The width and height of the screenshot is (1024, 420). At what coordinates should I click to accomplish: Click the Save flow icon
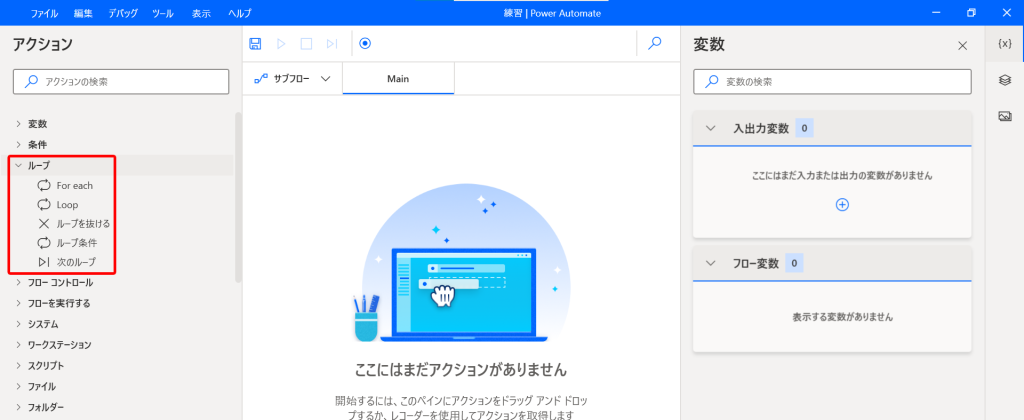click(x=256, y=43)
